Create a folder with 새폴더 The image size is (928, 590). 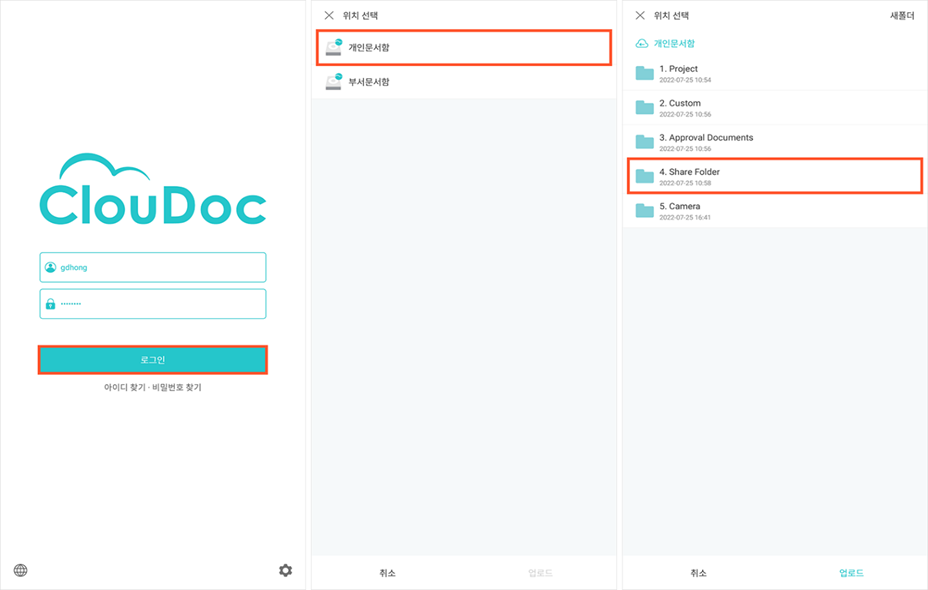[x=902, y=16]
